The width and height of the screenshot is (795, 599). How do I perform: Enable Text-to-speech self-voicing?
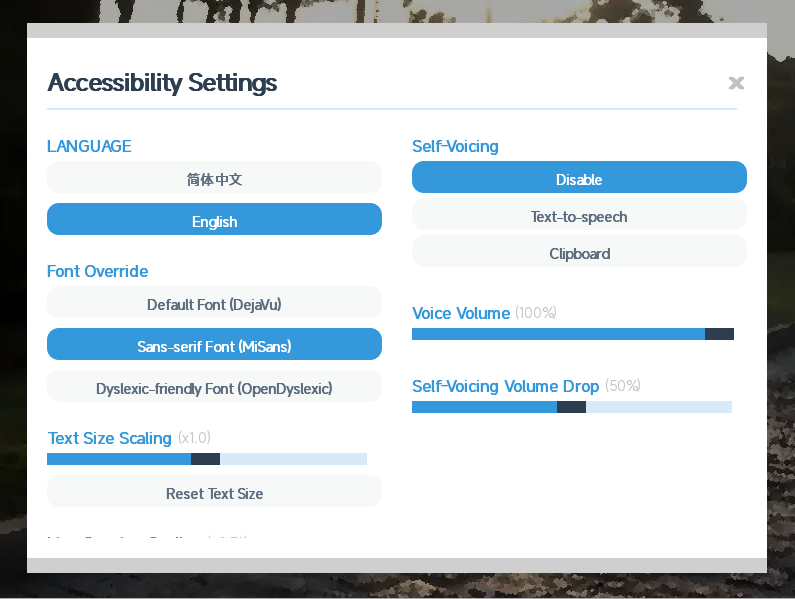tap(579, 217)
